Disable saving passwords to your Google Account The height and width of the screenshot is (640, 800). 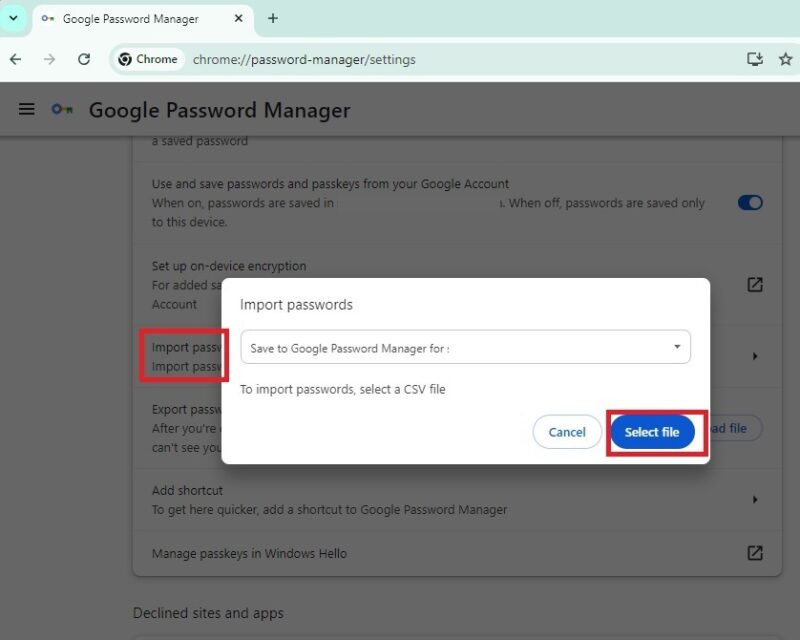tap(750, 202)
